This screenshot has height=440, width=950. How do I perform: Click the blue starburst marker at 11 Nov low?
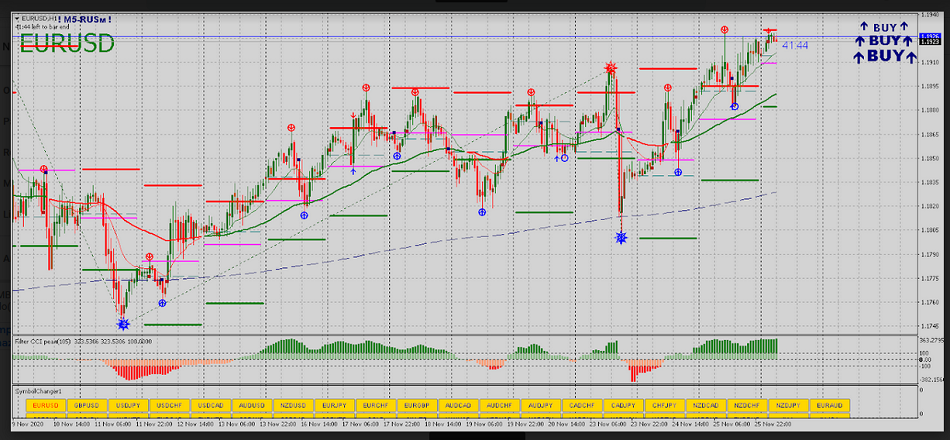click(x=123, y=324)
